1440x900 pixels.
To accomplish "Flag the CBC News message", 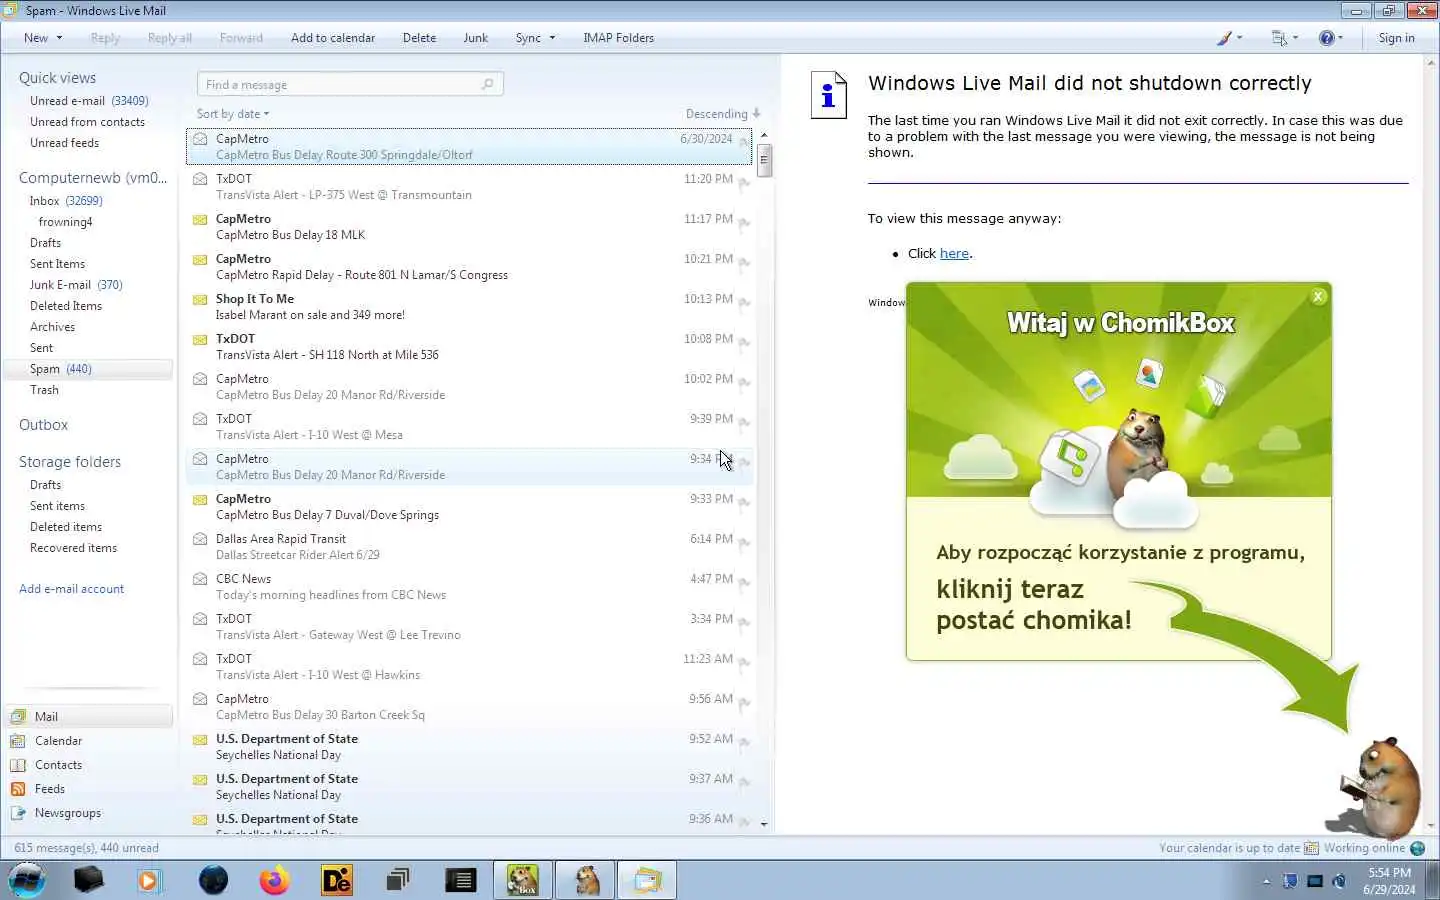I will 744,582.
